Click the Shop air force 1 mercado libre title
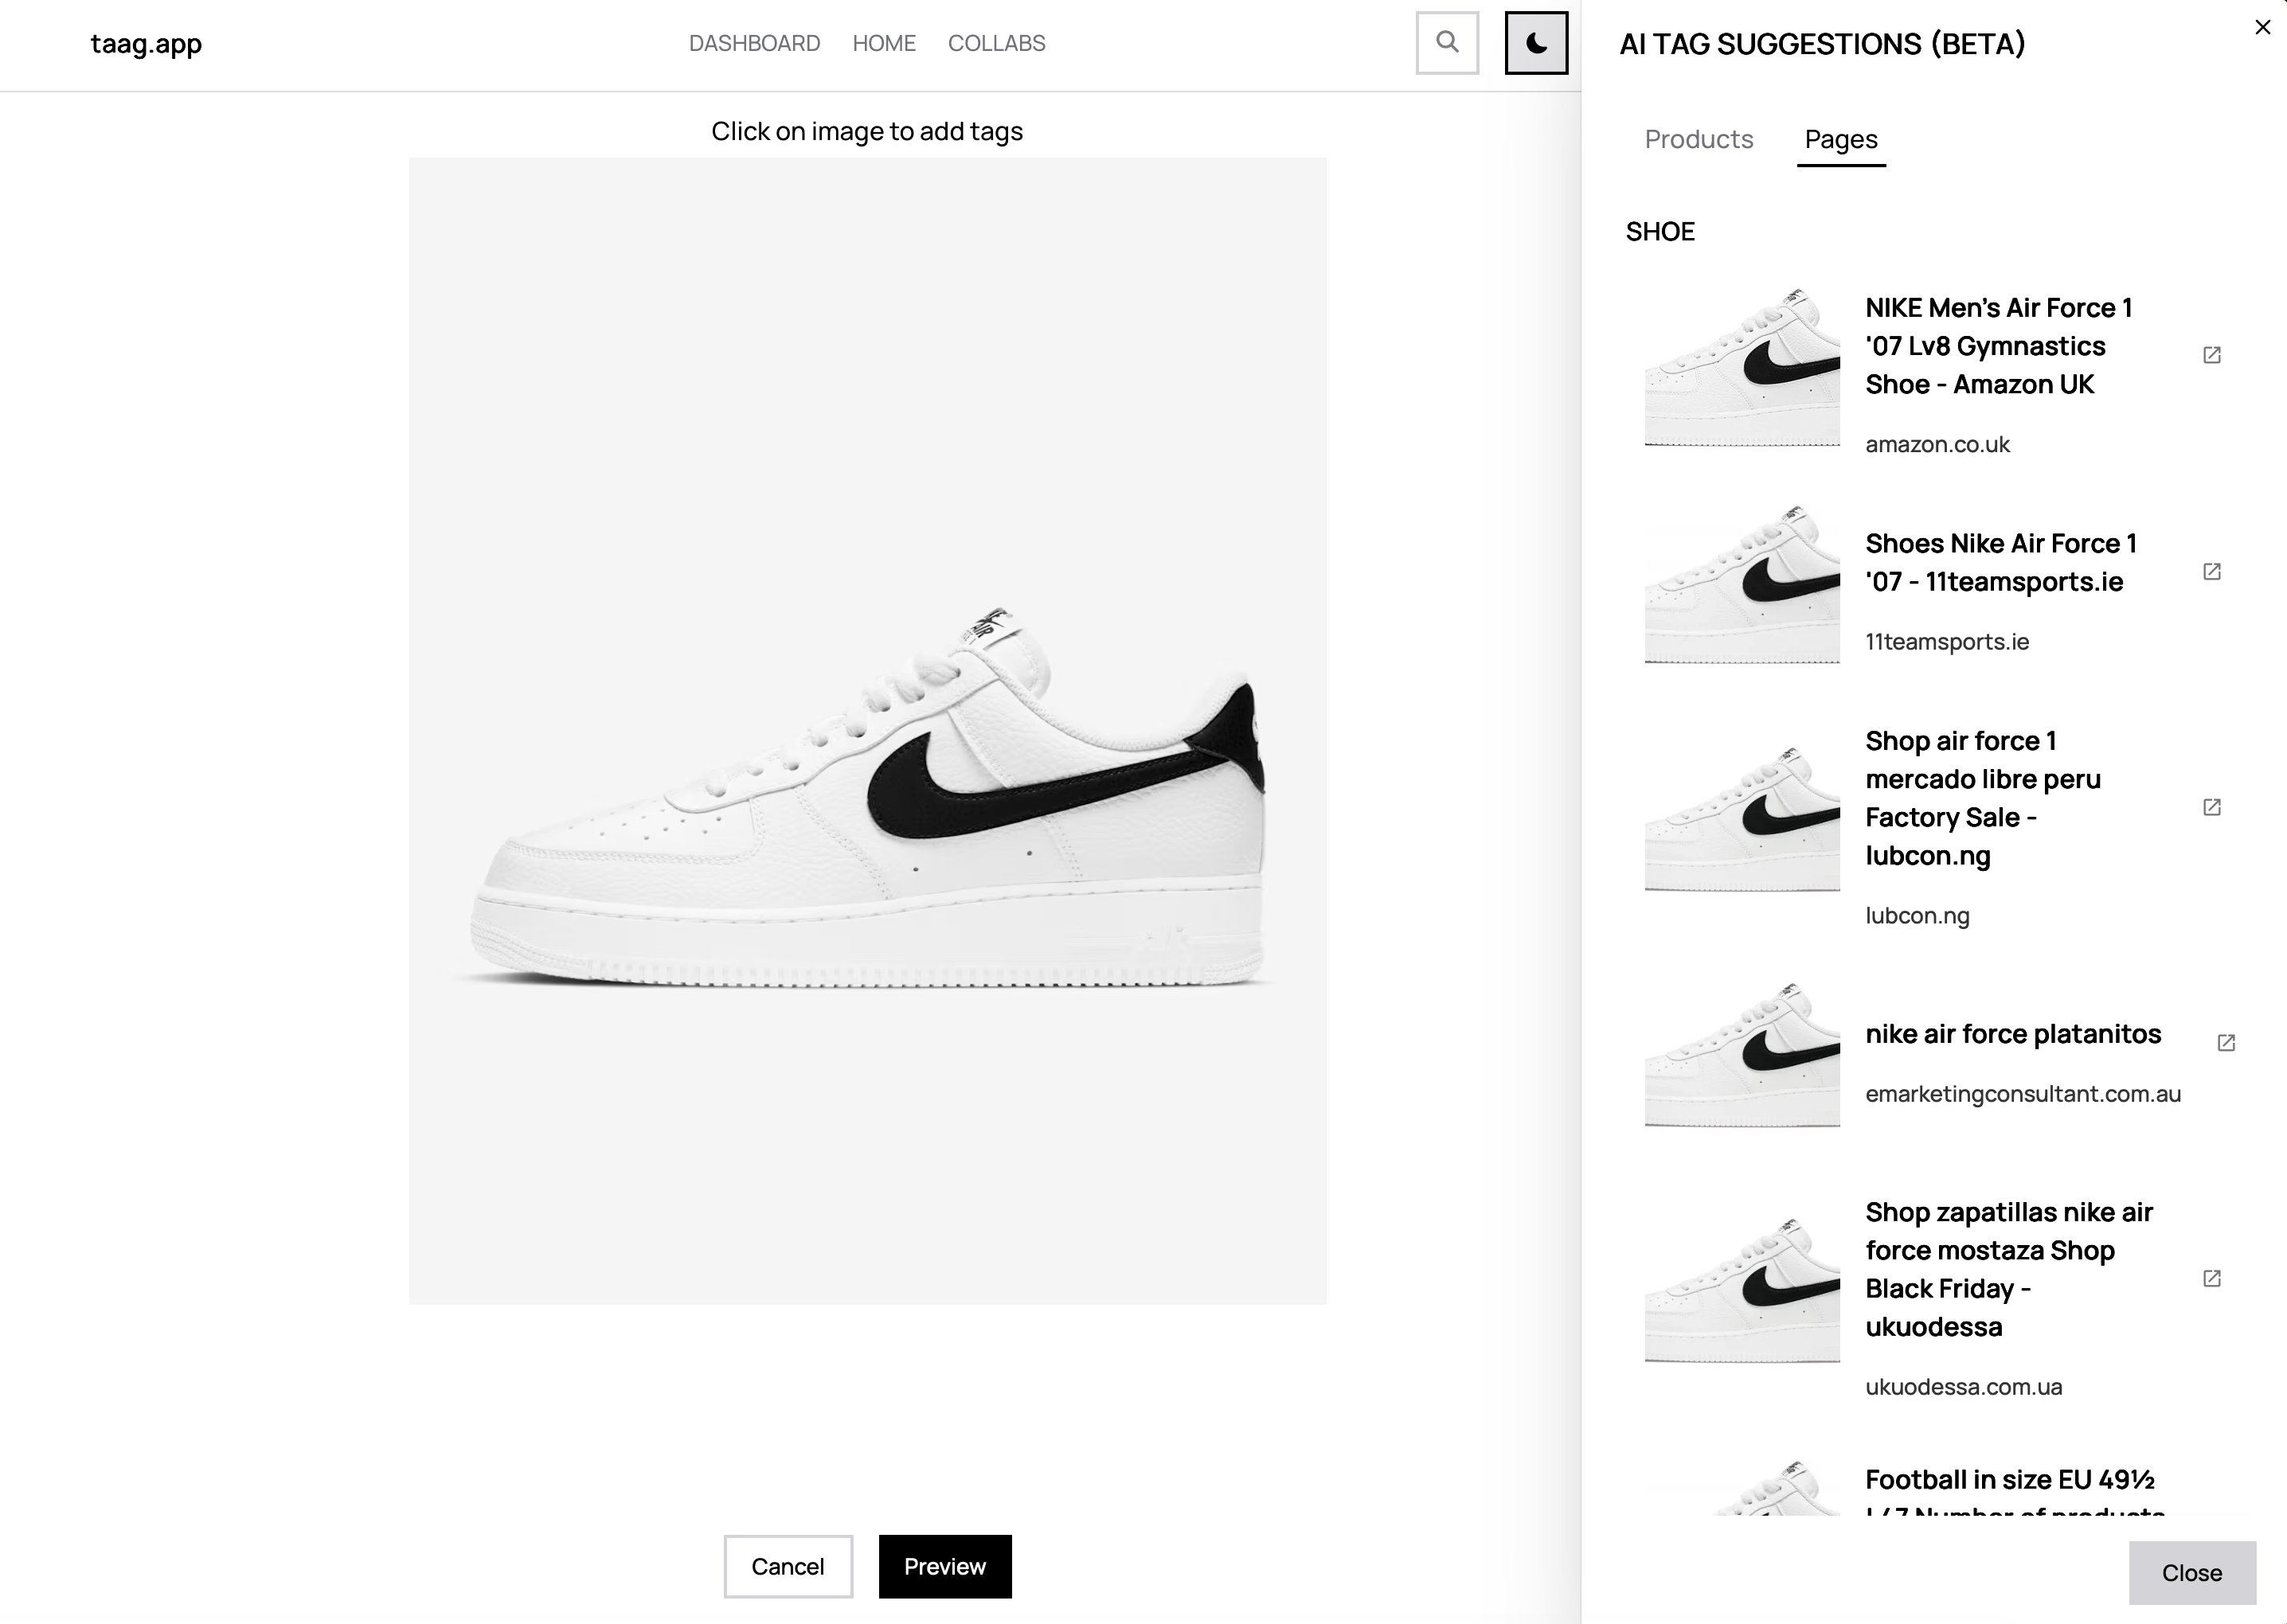Image resolution: width=2287 pixels, height=1624 pixels. 1982,797
